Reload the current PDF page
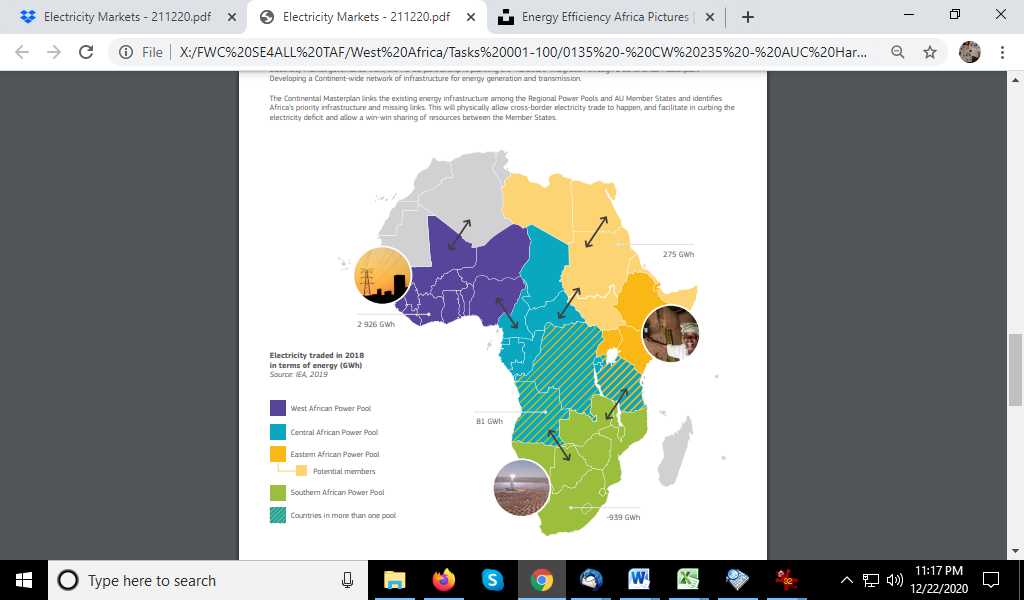Screen dimensions: 1024x600 pyautogui.click(x=86, y=52)
